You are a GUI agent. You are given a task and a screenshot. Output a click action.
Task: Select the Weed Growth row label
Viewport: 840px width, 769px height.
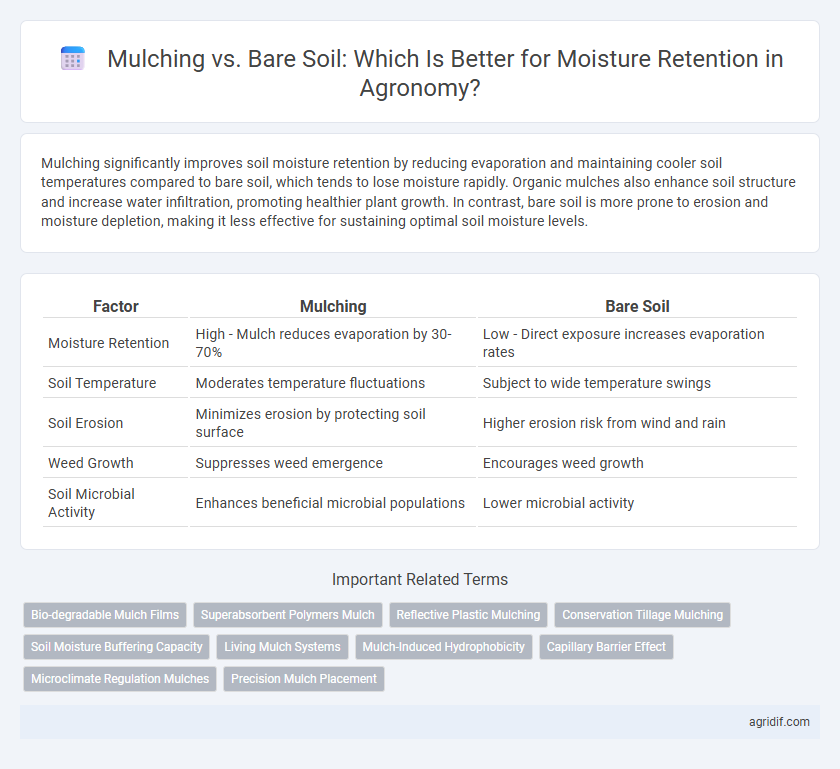pyautogui.click(x=91, y=462)
